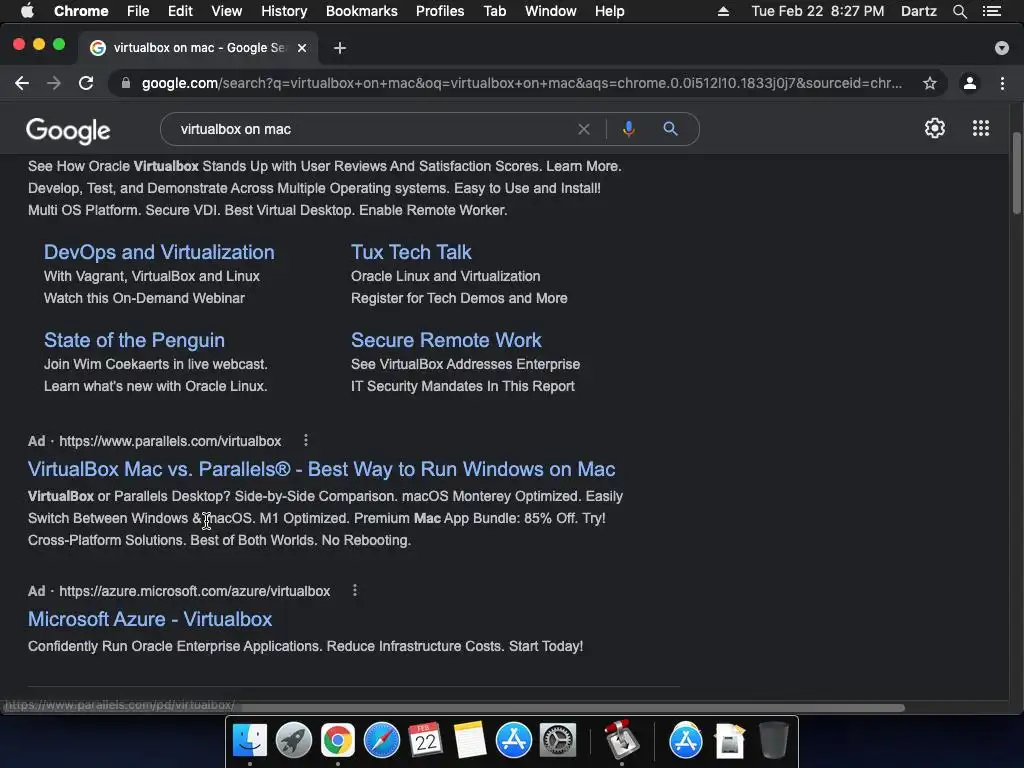View site info via lock icon
This screenshot has height=768, width=1024.
click(x=125, y=83)
